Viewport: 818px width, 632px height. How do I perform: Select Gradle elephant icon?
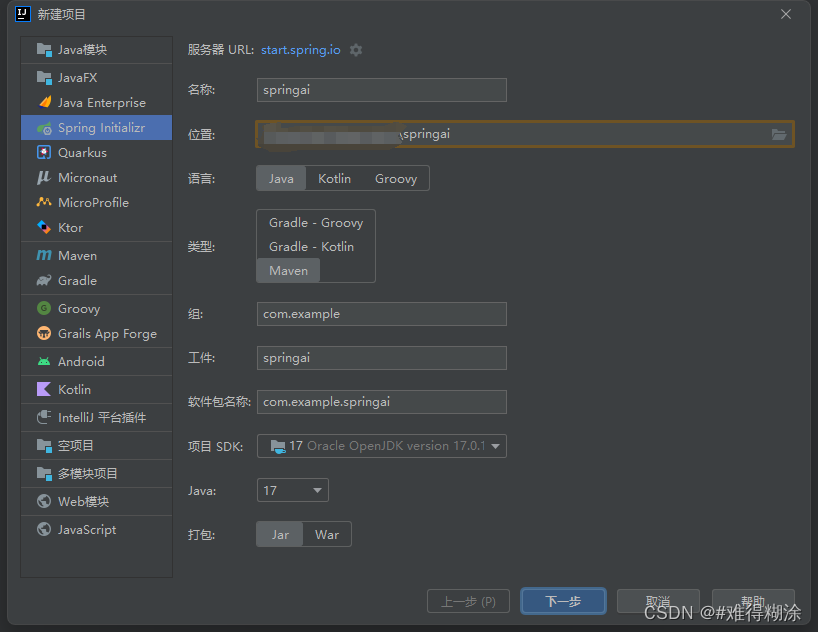point(44,280)
